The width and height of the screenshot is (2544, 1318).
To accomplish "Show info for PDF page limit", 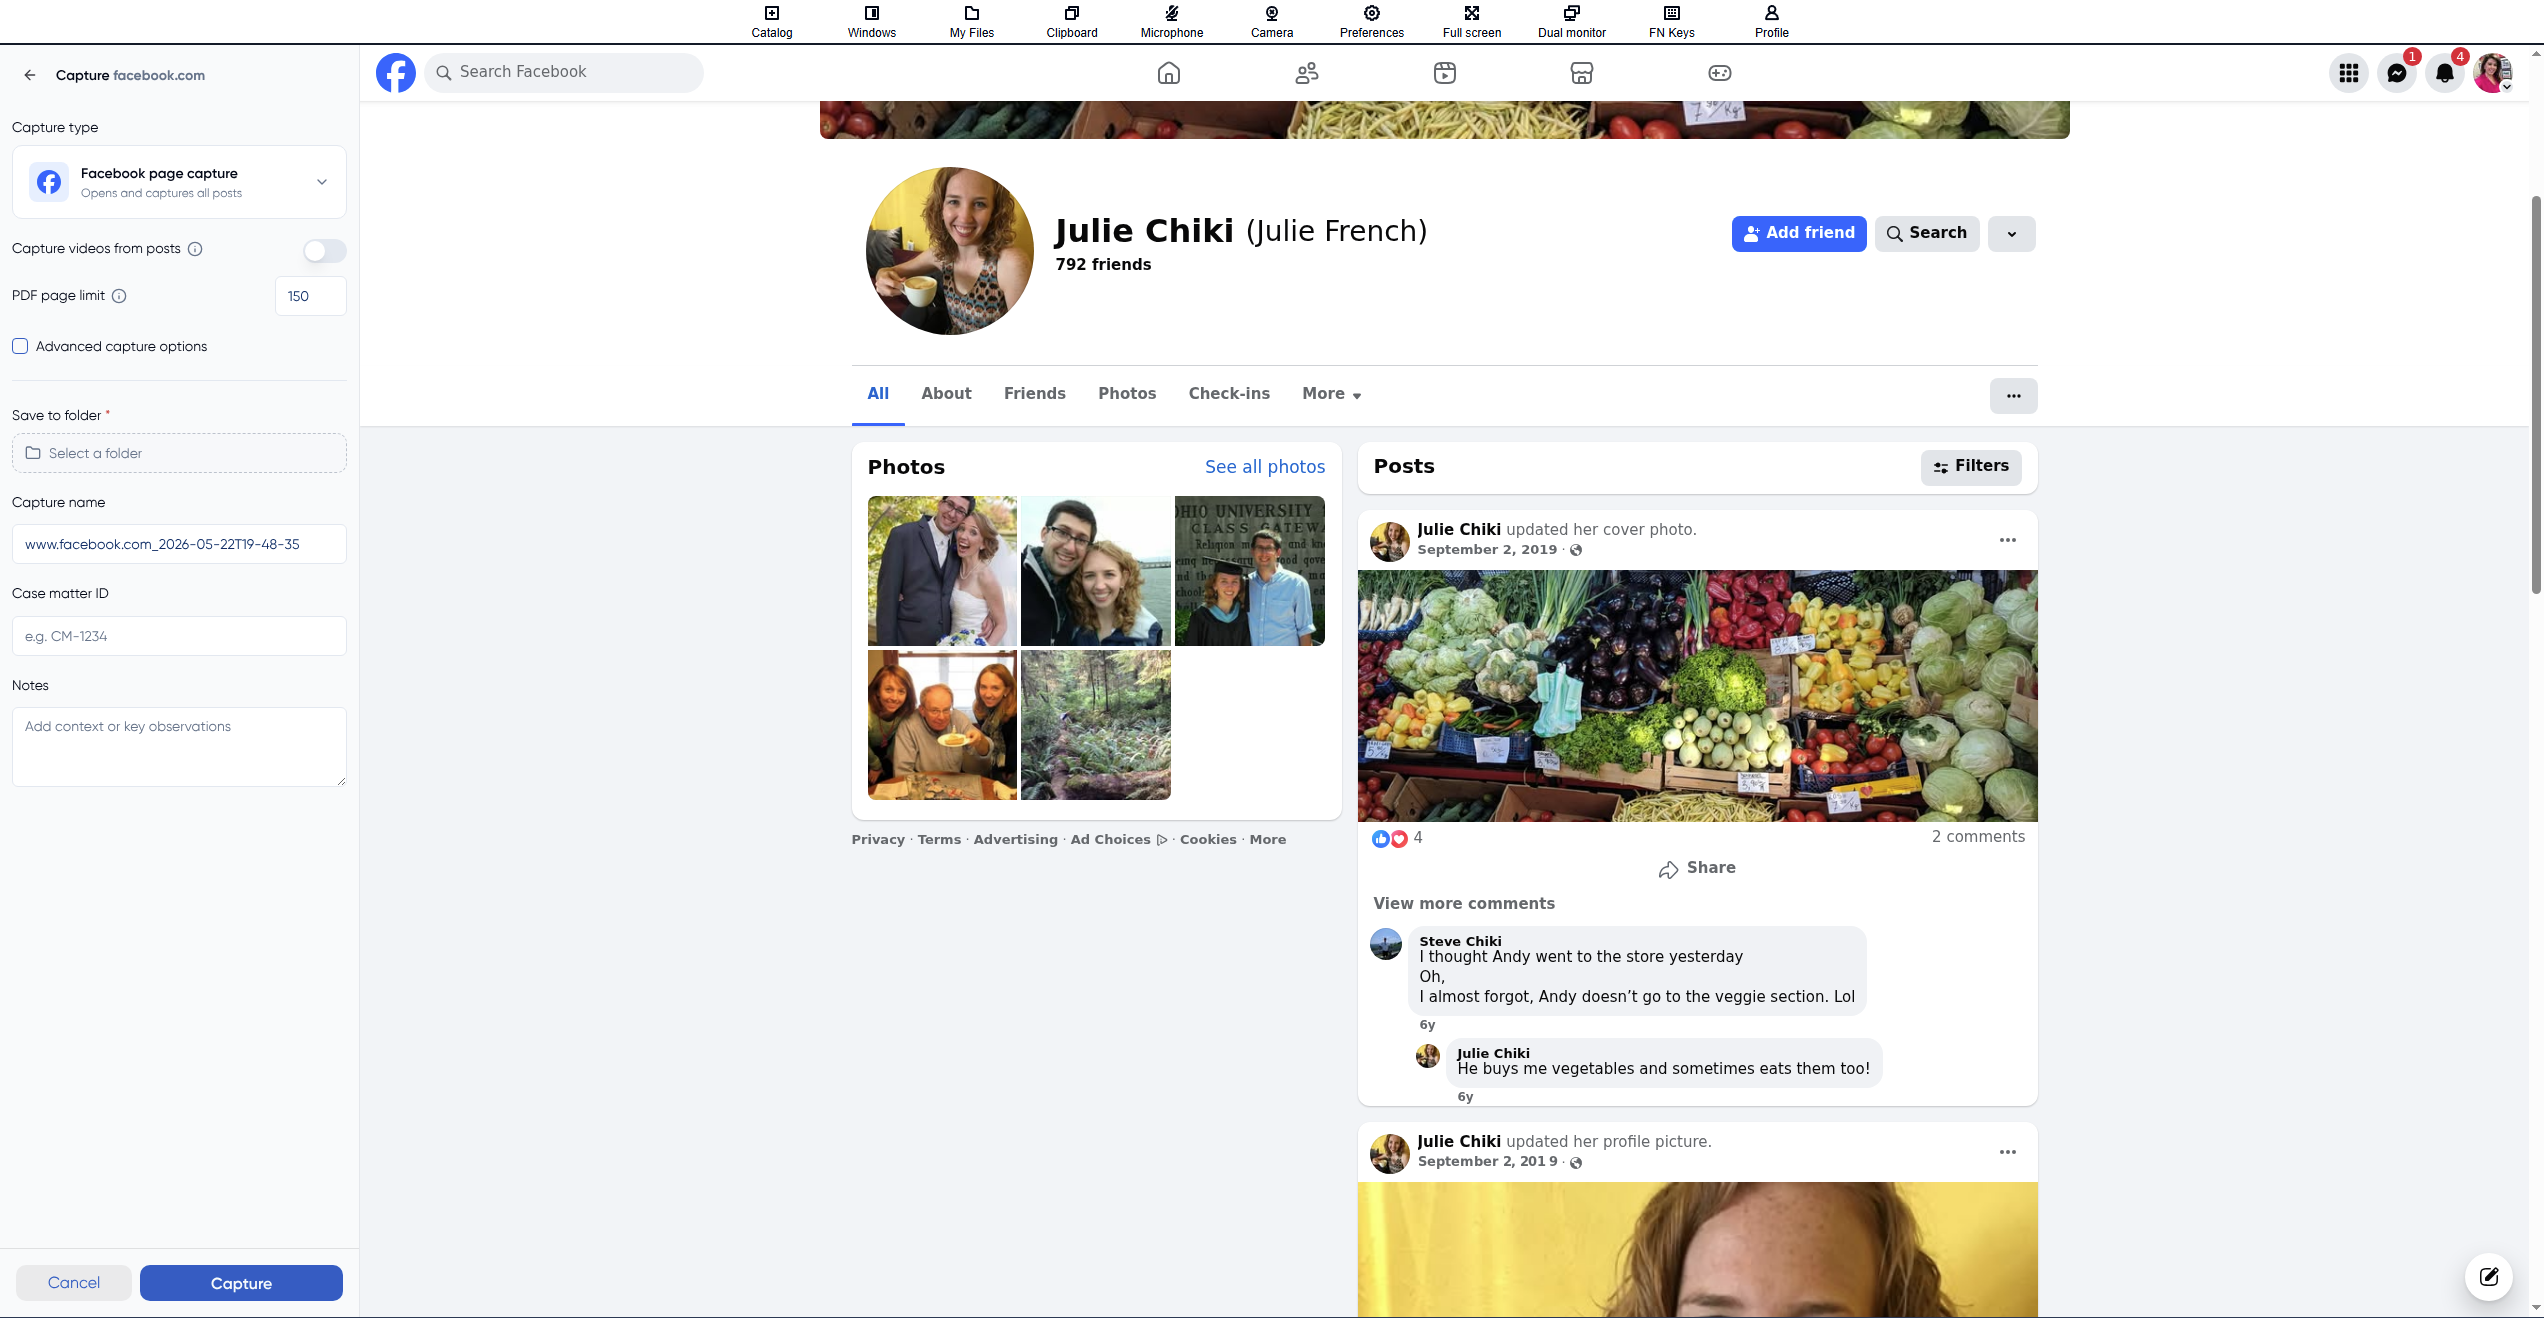I will [119, 296].
